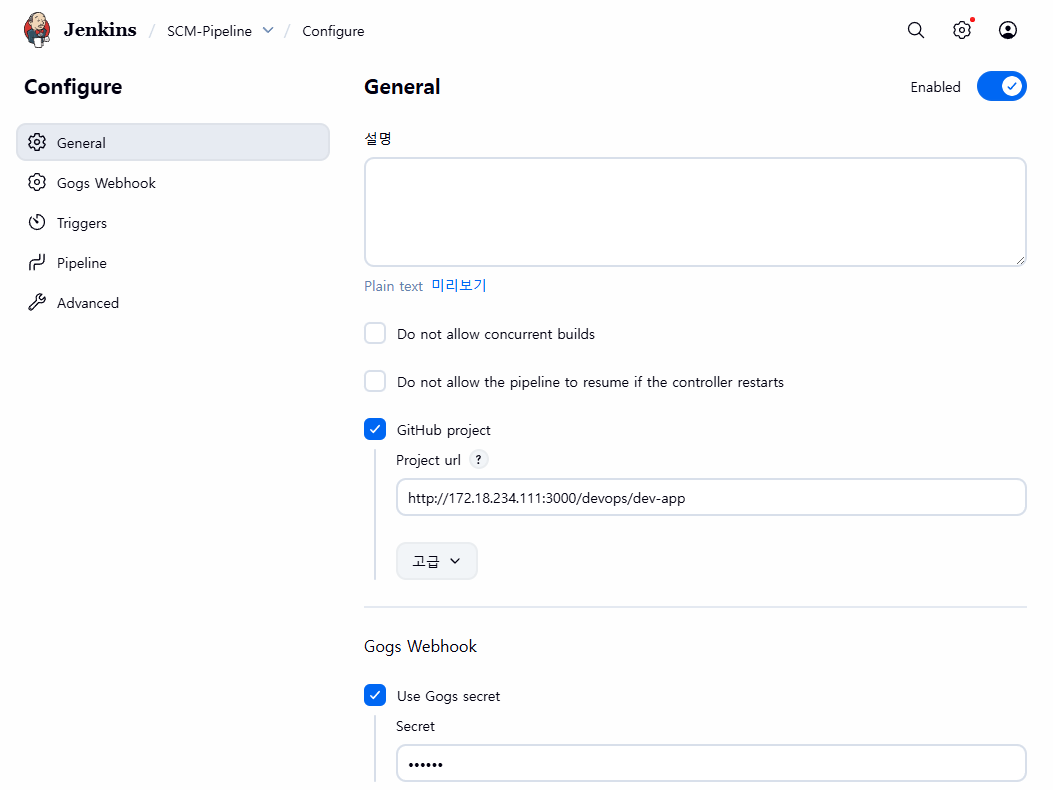Jump to Triggers section in sidebar
The width and height of the screenshot is (1053, 790).
tap(173, 222)
